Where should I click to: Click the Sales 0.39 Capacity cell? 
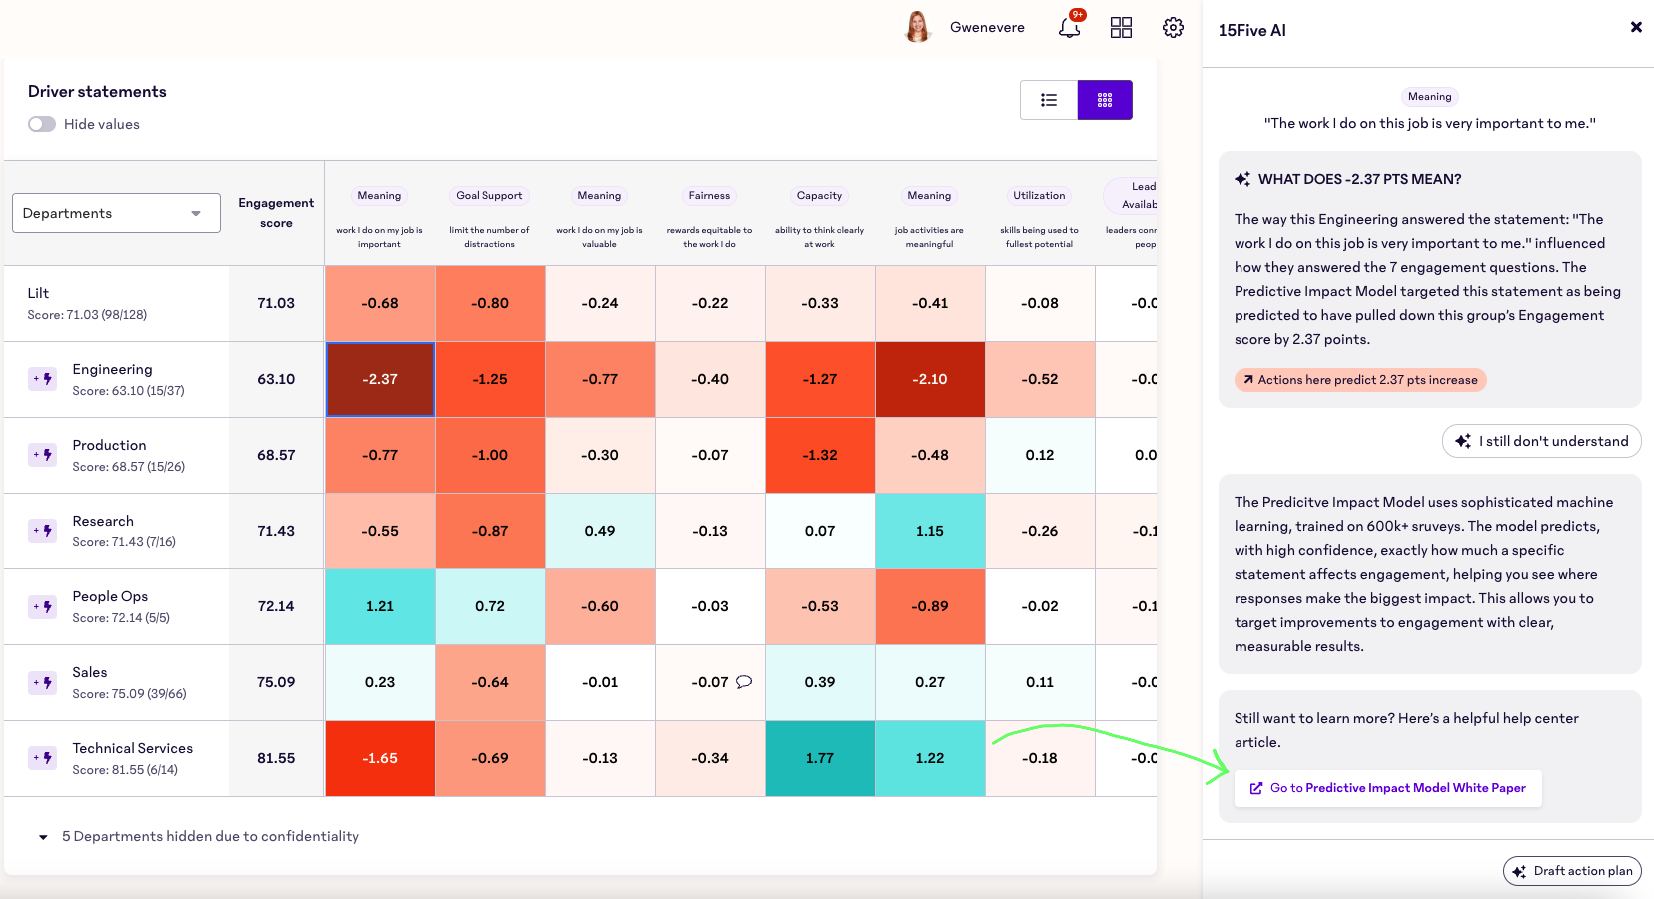pyautogui.click(x=820, y=682)
